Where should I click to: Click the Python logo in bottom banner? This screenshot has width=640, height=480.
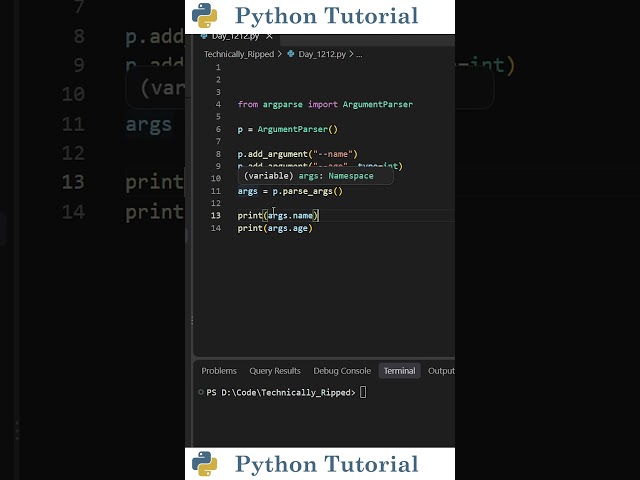pyautogui.click(x=204, y=464)
